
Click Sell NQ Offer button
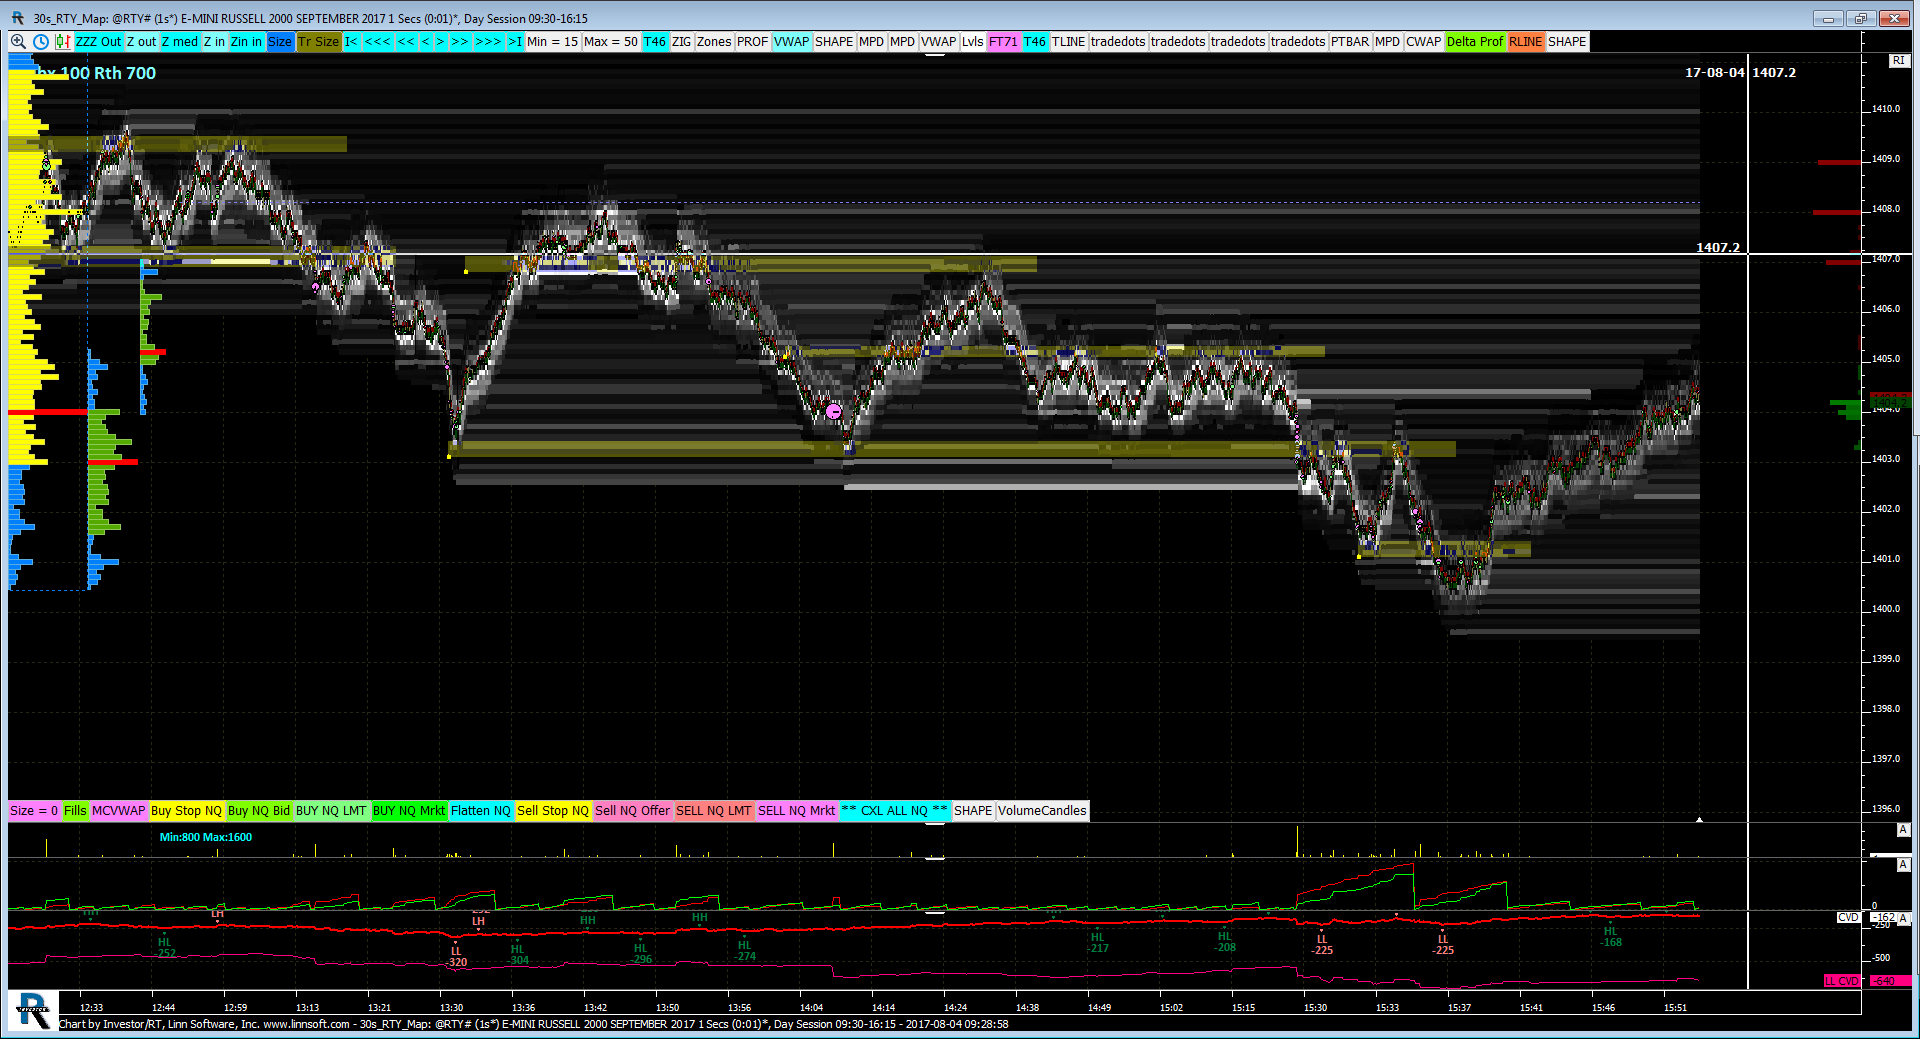pyautogui.click(x=633, y=811)
